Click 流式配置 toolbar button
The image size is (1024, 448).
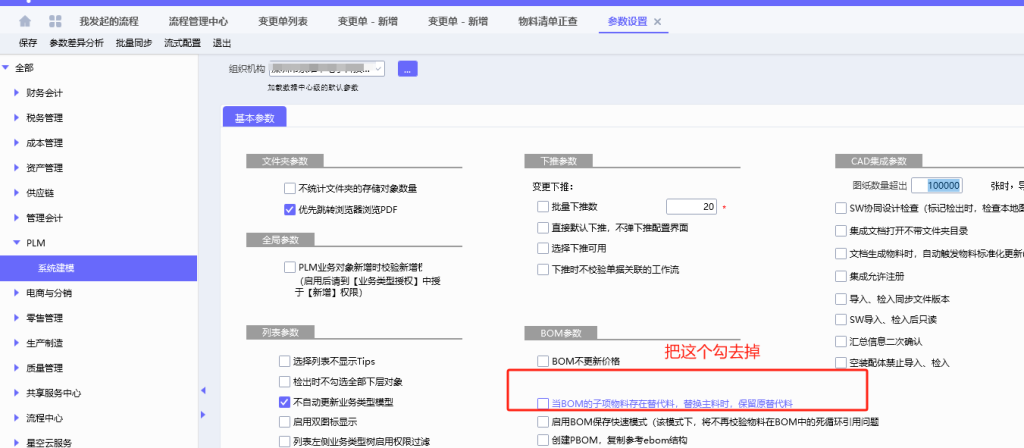pos(182,44)
